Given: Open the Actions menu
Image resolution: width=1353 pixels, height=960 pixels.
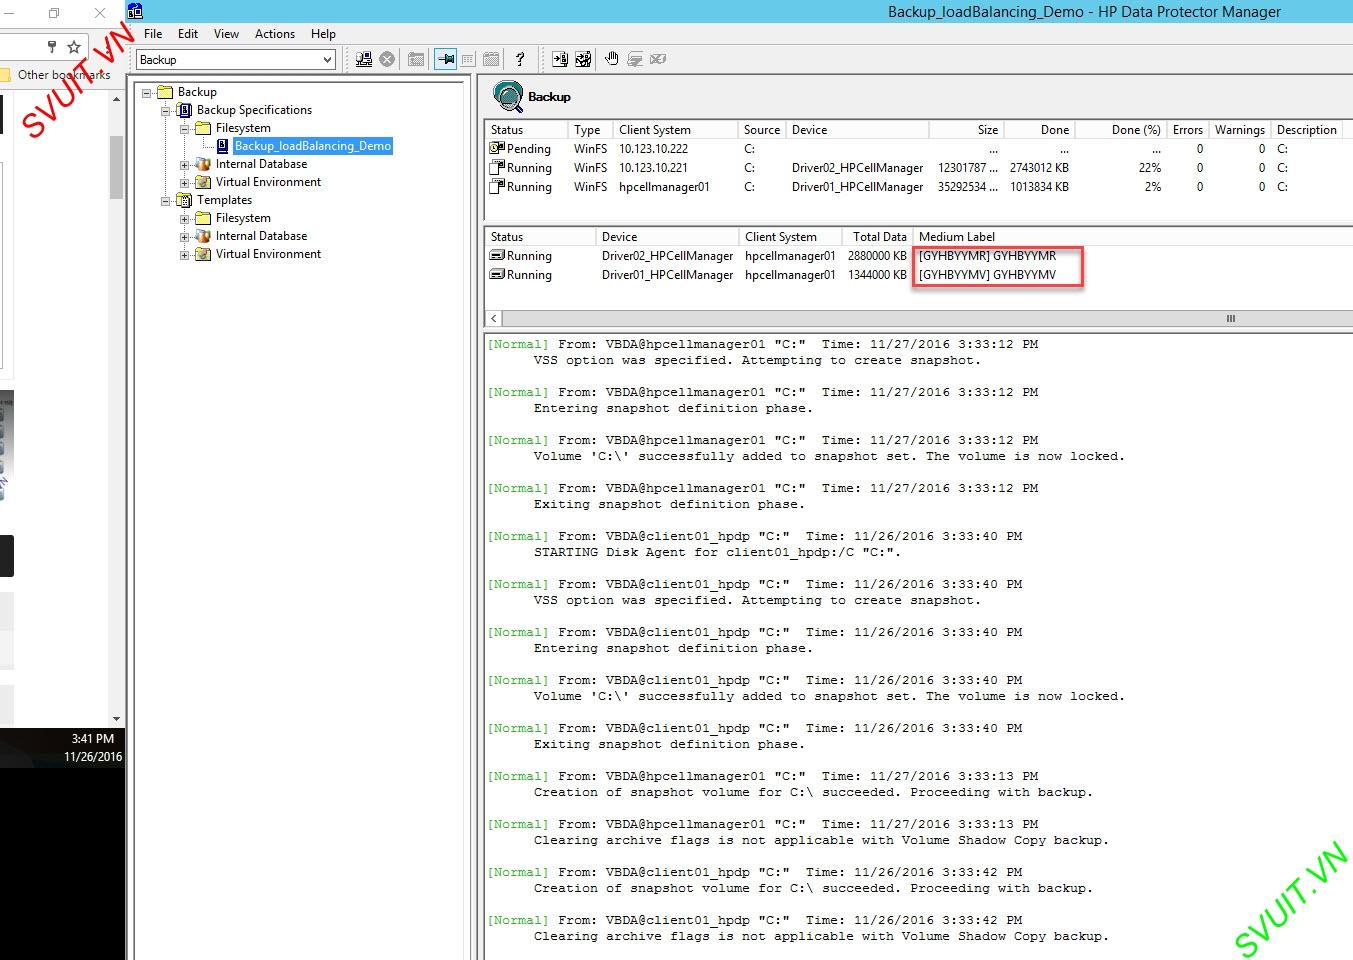Looking at the screenshot, I should (275, 33).
